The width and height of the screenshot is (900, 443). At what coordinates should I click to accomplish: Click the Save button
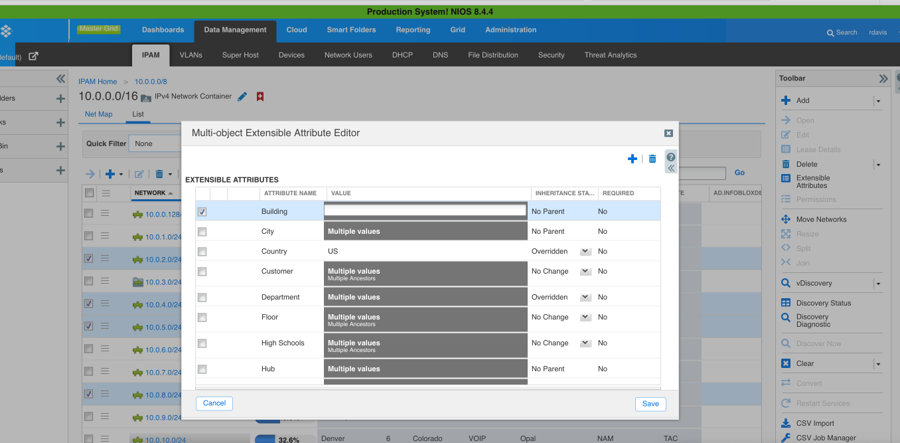650,404
